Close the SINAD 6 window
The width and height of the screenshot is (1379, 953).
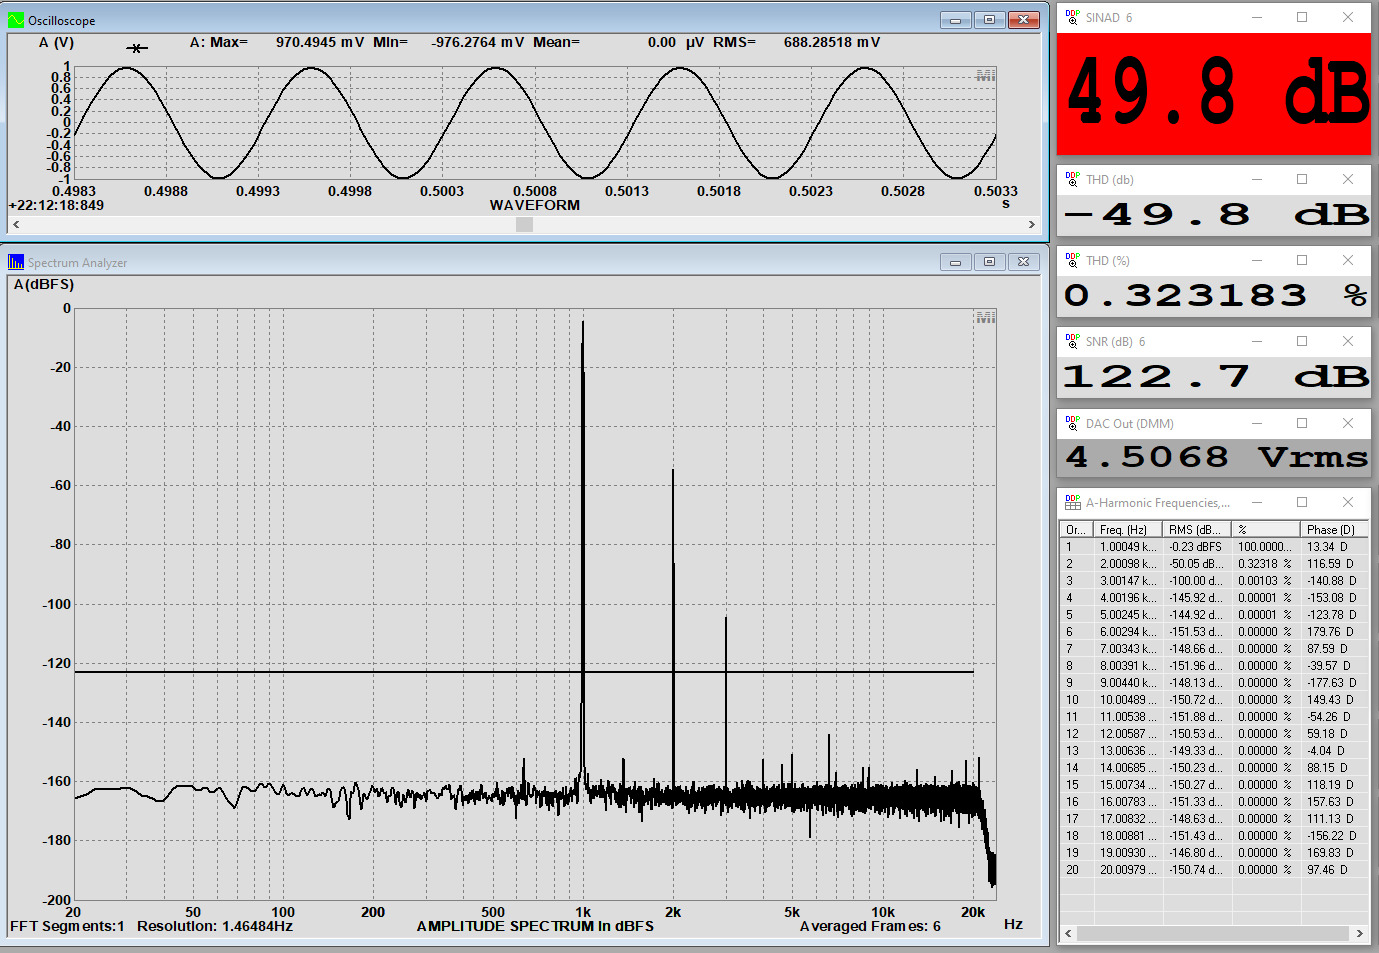[1348, 17]
